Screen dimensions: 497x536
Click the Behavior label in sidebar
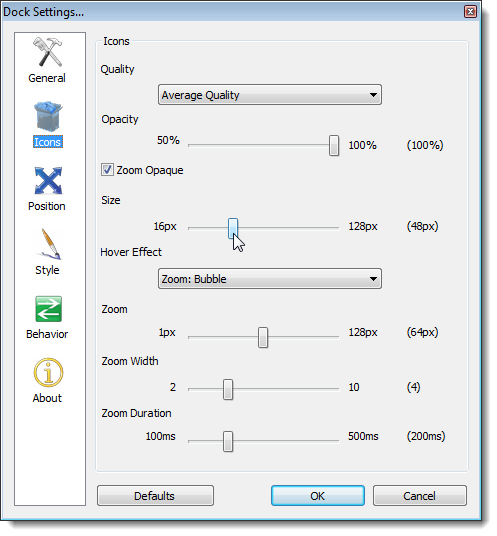click(47, 334)
